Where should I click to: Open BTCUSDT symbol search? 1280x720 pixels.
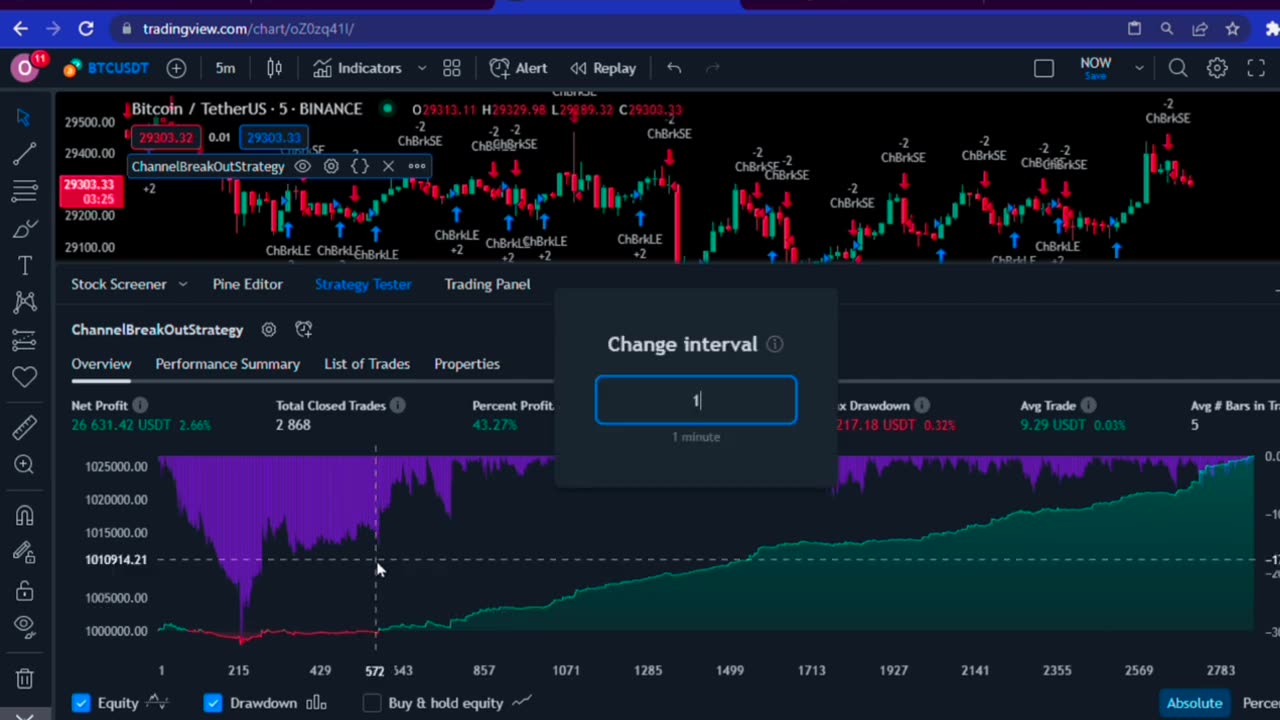[x=106, y=68]
